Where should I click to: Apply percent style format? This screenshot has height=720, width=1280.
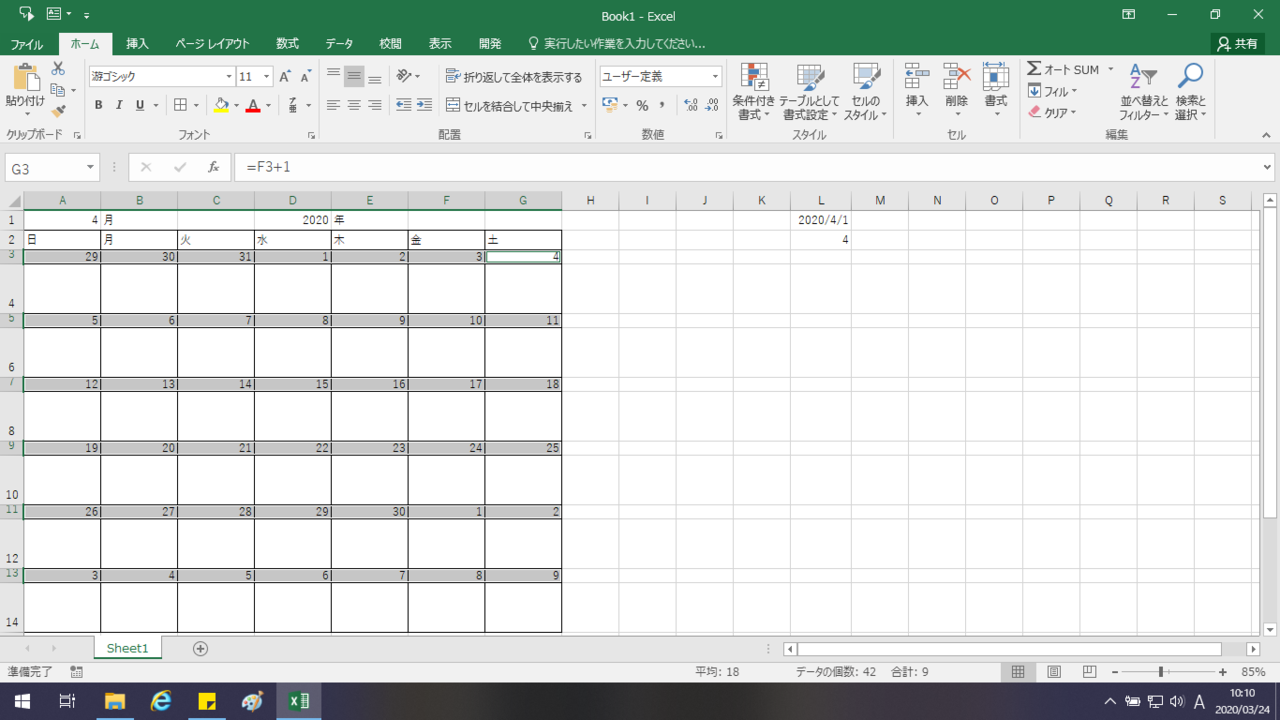pyautogui.click(x=642, y=105)
